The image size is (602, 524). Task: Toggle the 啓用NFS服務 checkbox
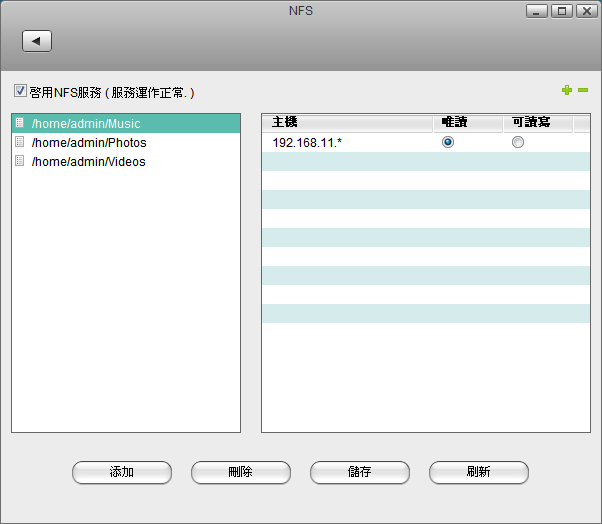[x=20, y=91]
